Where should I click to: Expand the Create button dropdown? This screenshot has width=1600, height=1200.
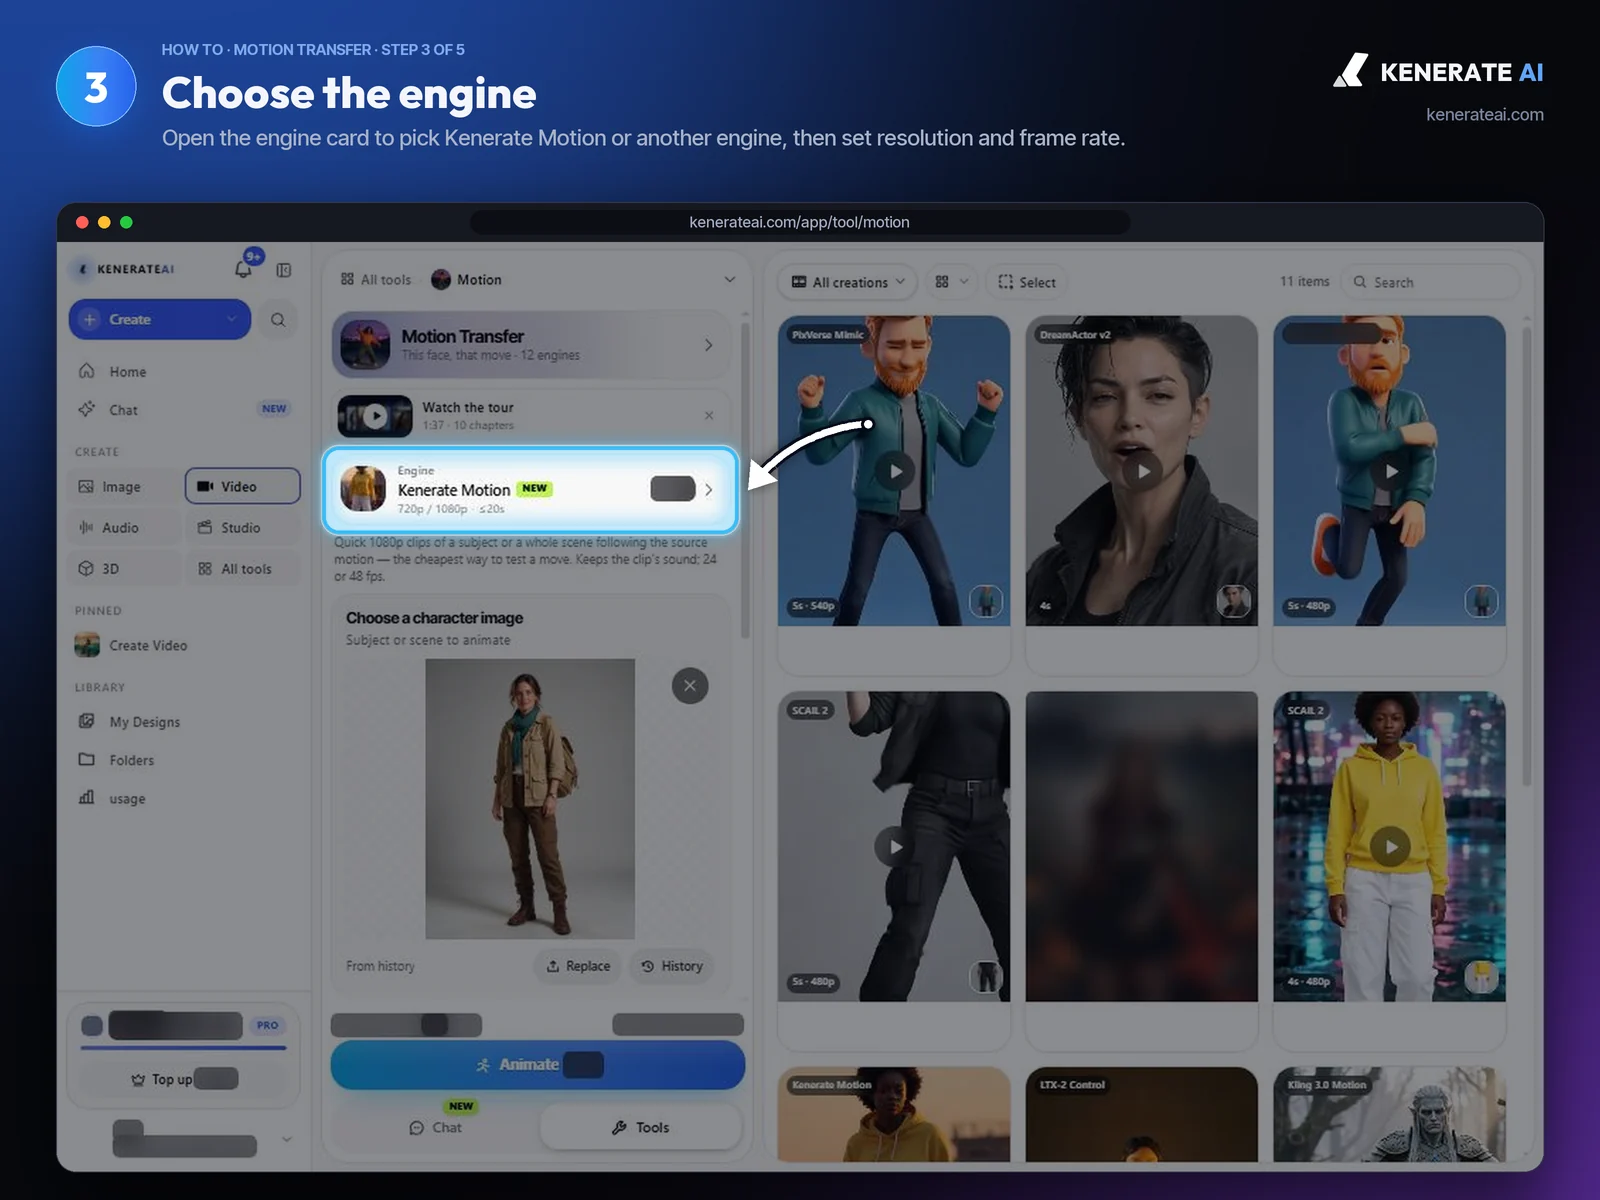tap(232, 319)
